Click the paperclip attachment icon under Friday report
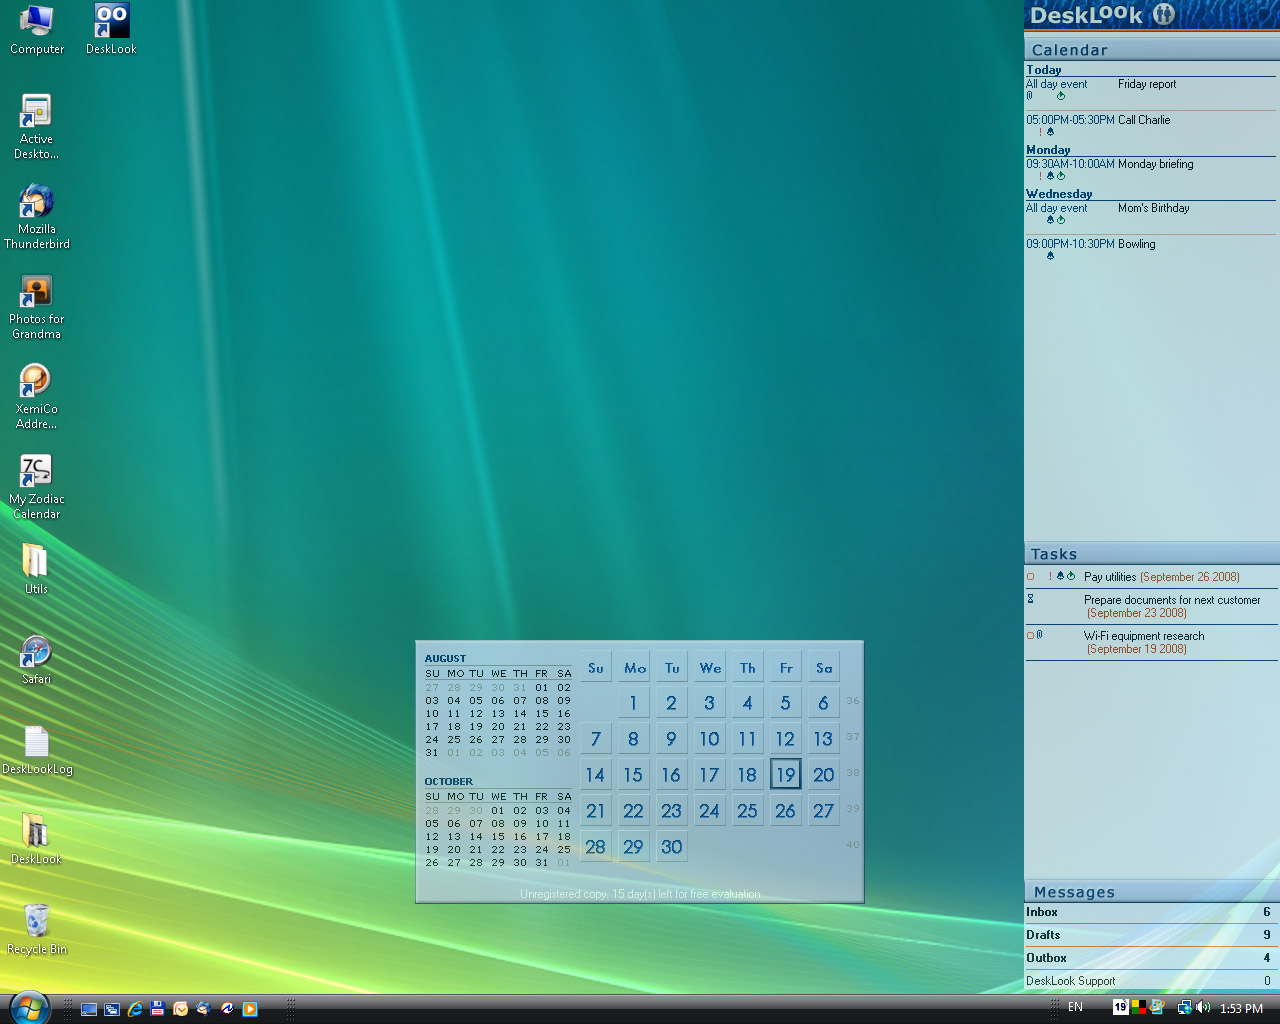The image size is (1280, 1024). click(1030, 96)
